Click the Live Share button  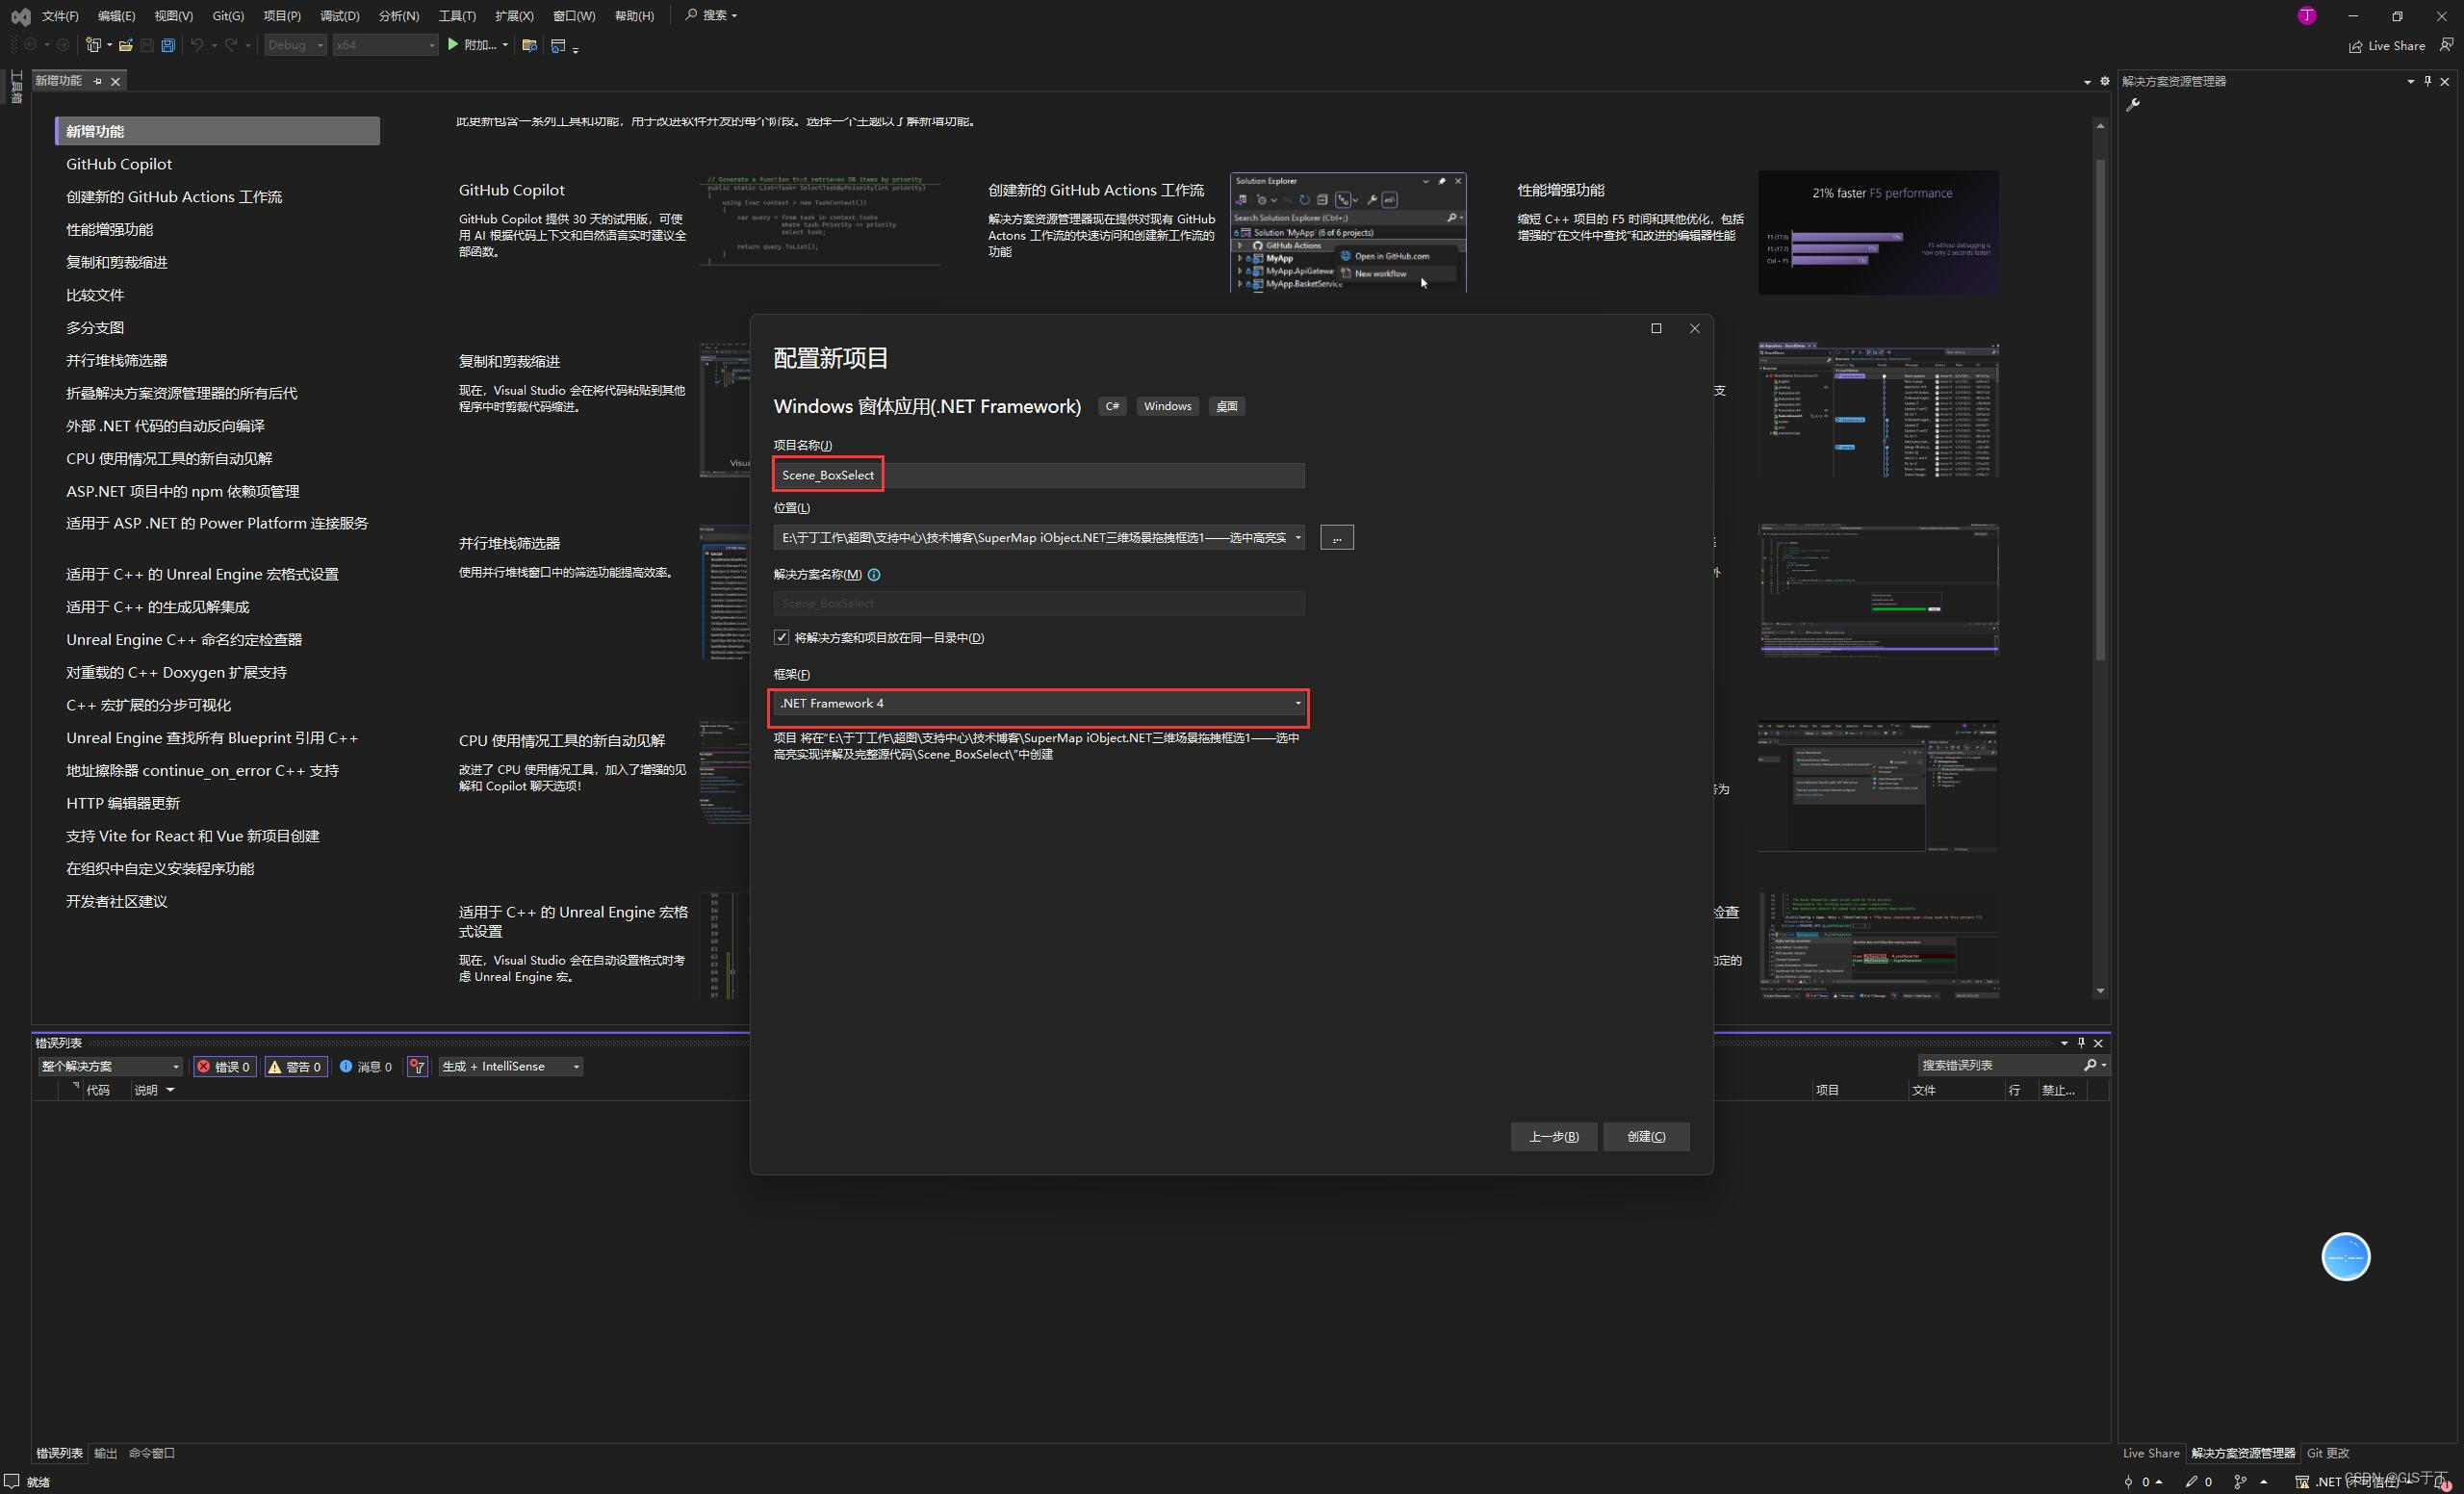pyautogui.click(x=2386, y=45)
